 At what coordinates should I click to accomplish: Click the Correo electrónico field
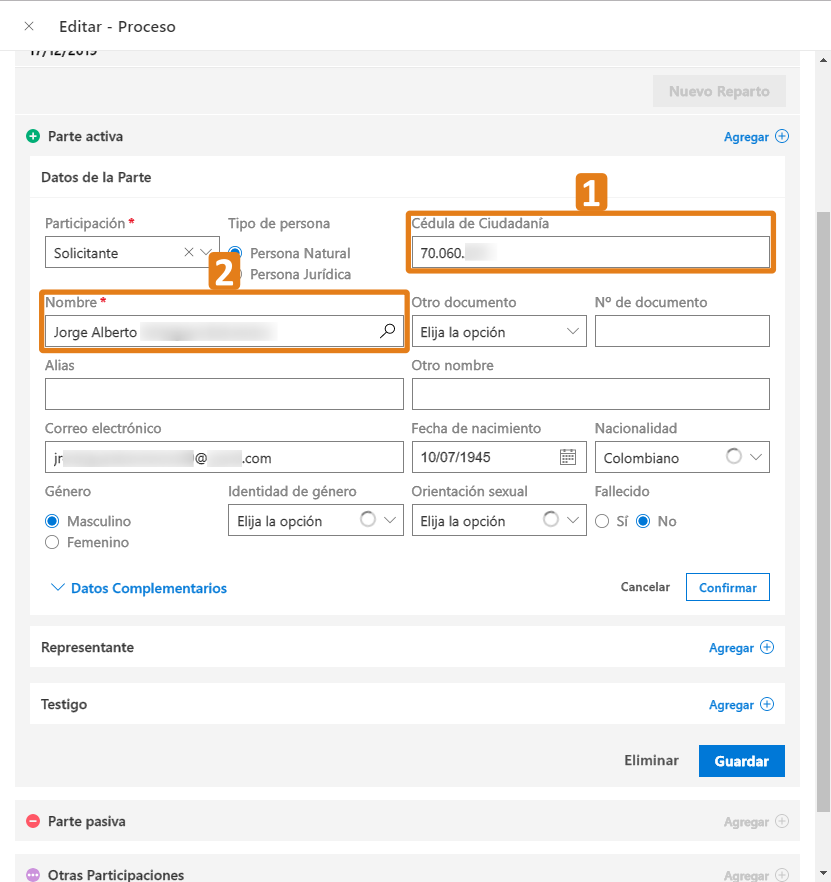[224, 457]
